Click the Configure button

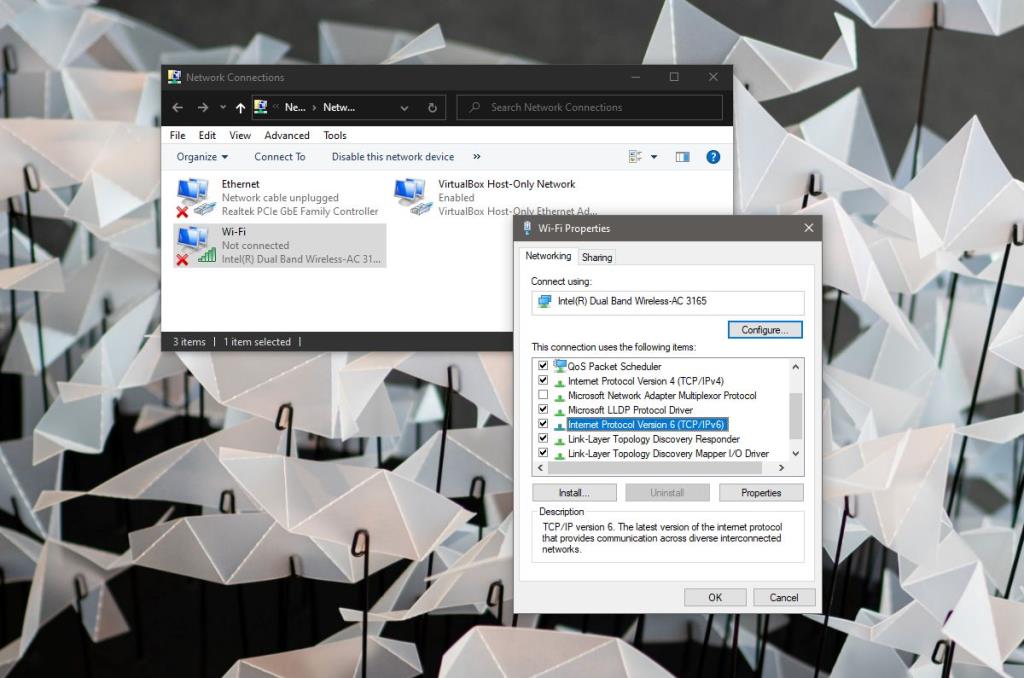[764, 330]
